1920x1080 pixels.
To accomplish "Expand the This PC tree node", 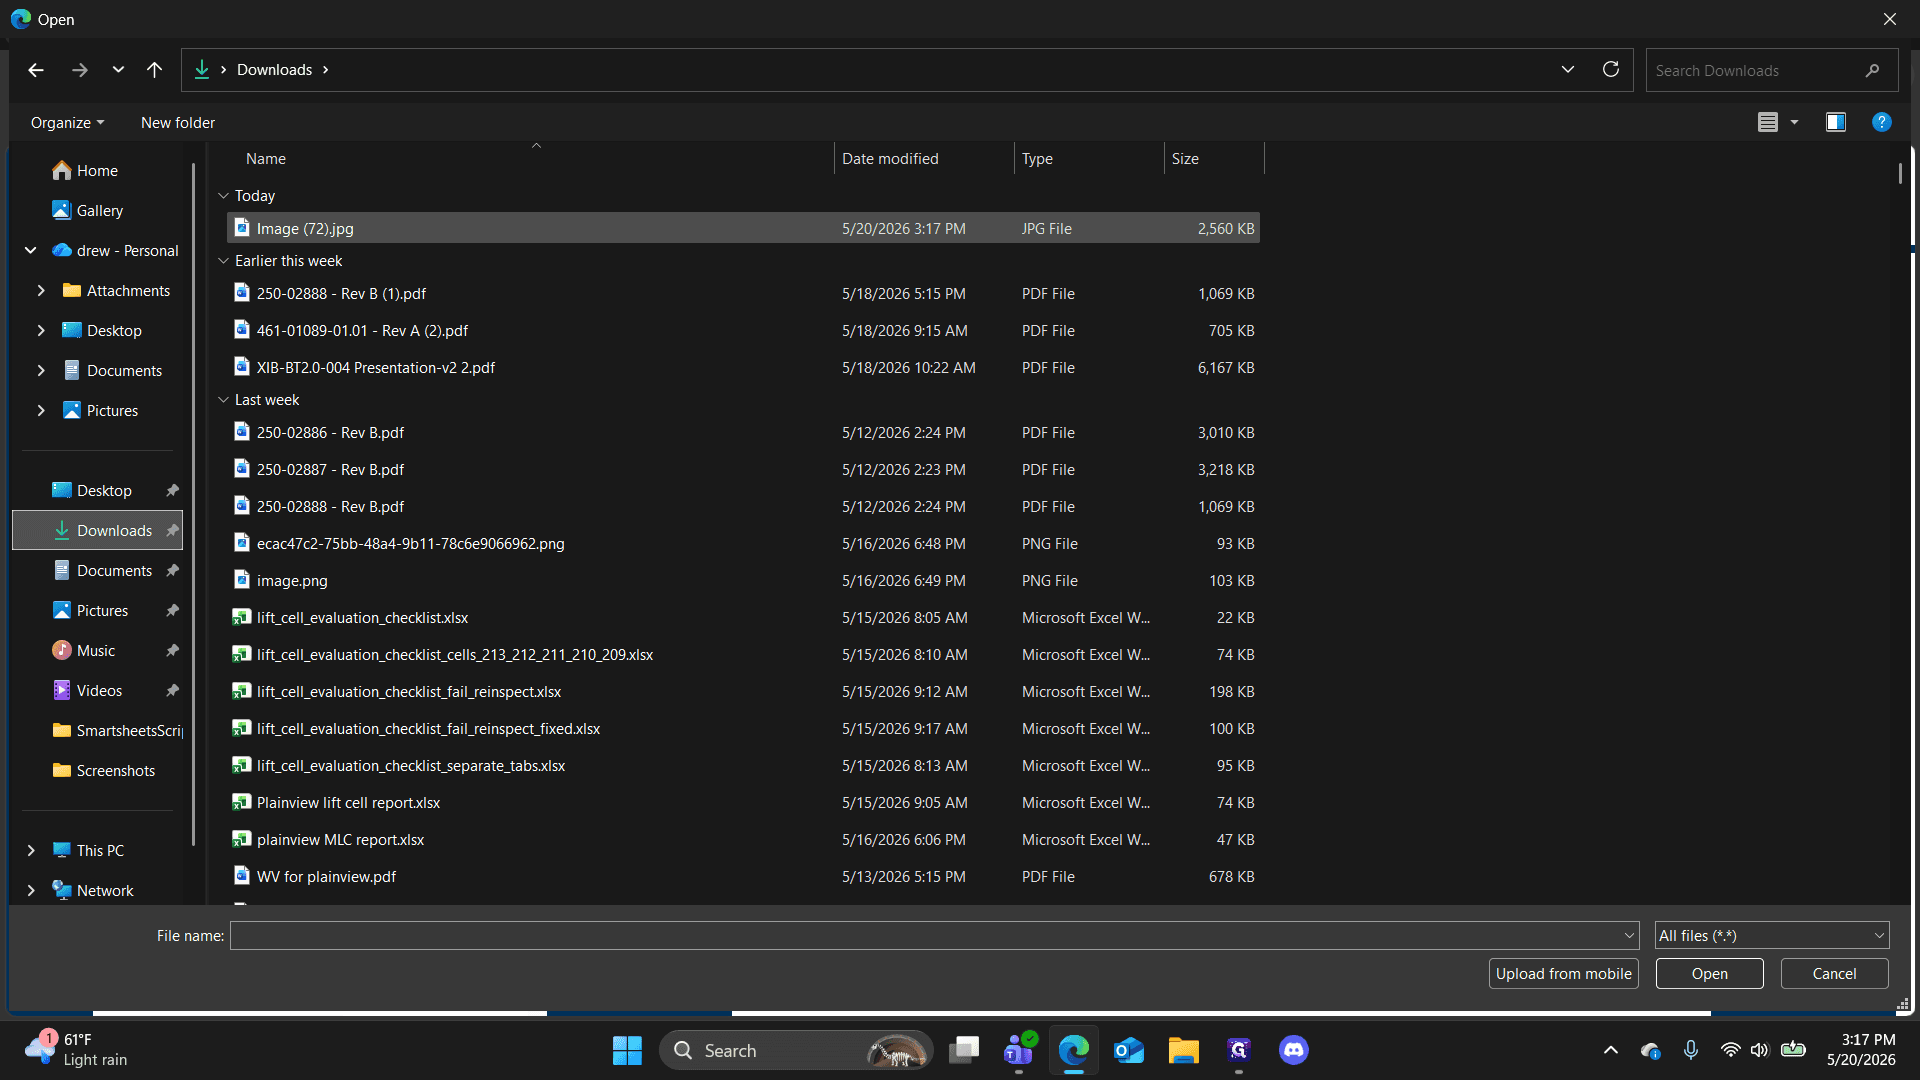I will click(x=31, y=851).
